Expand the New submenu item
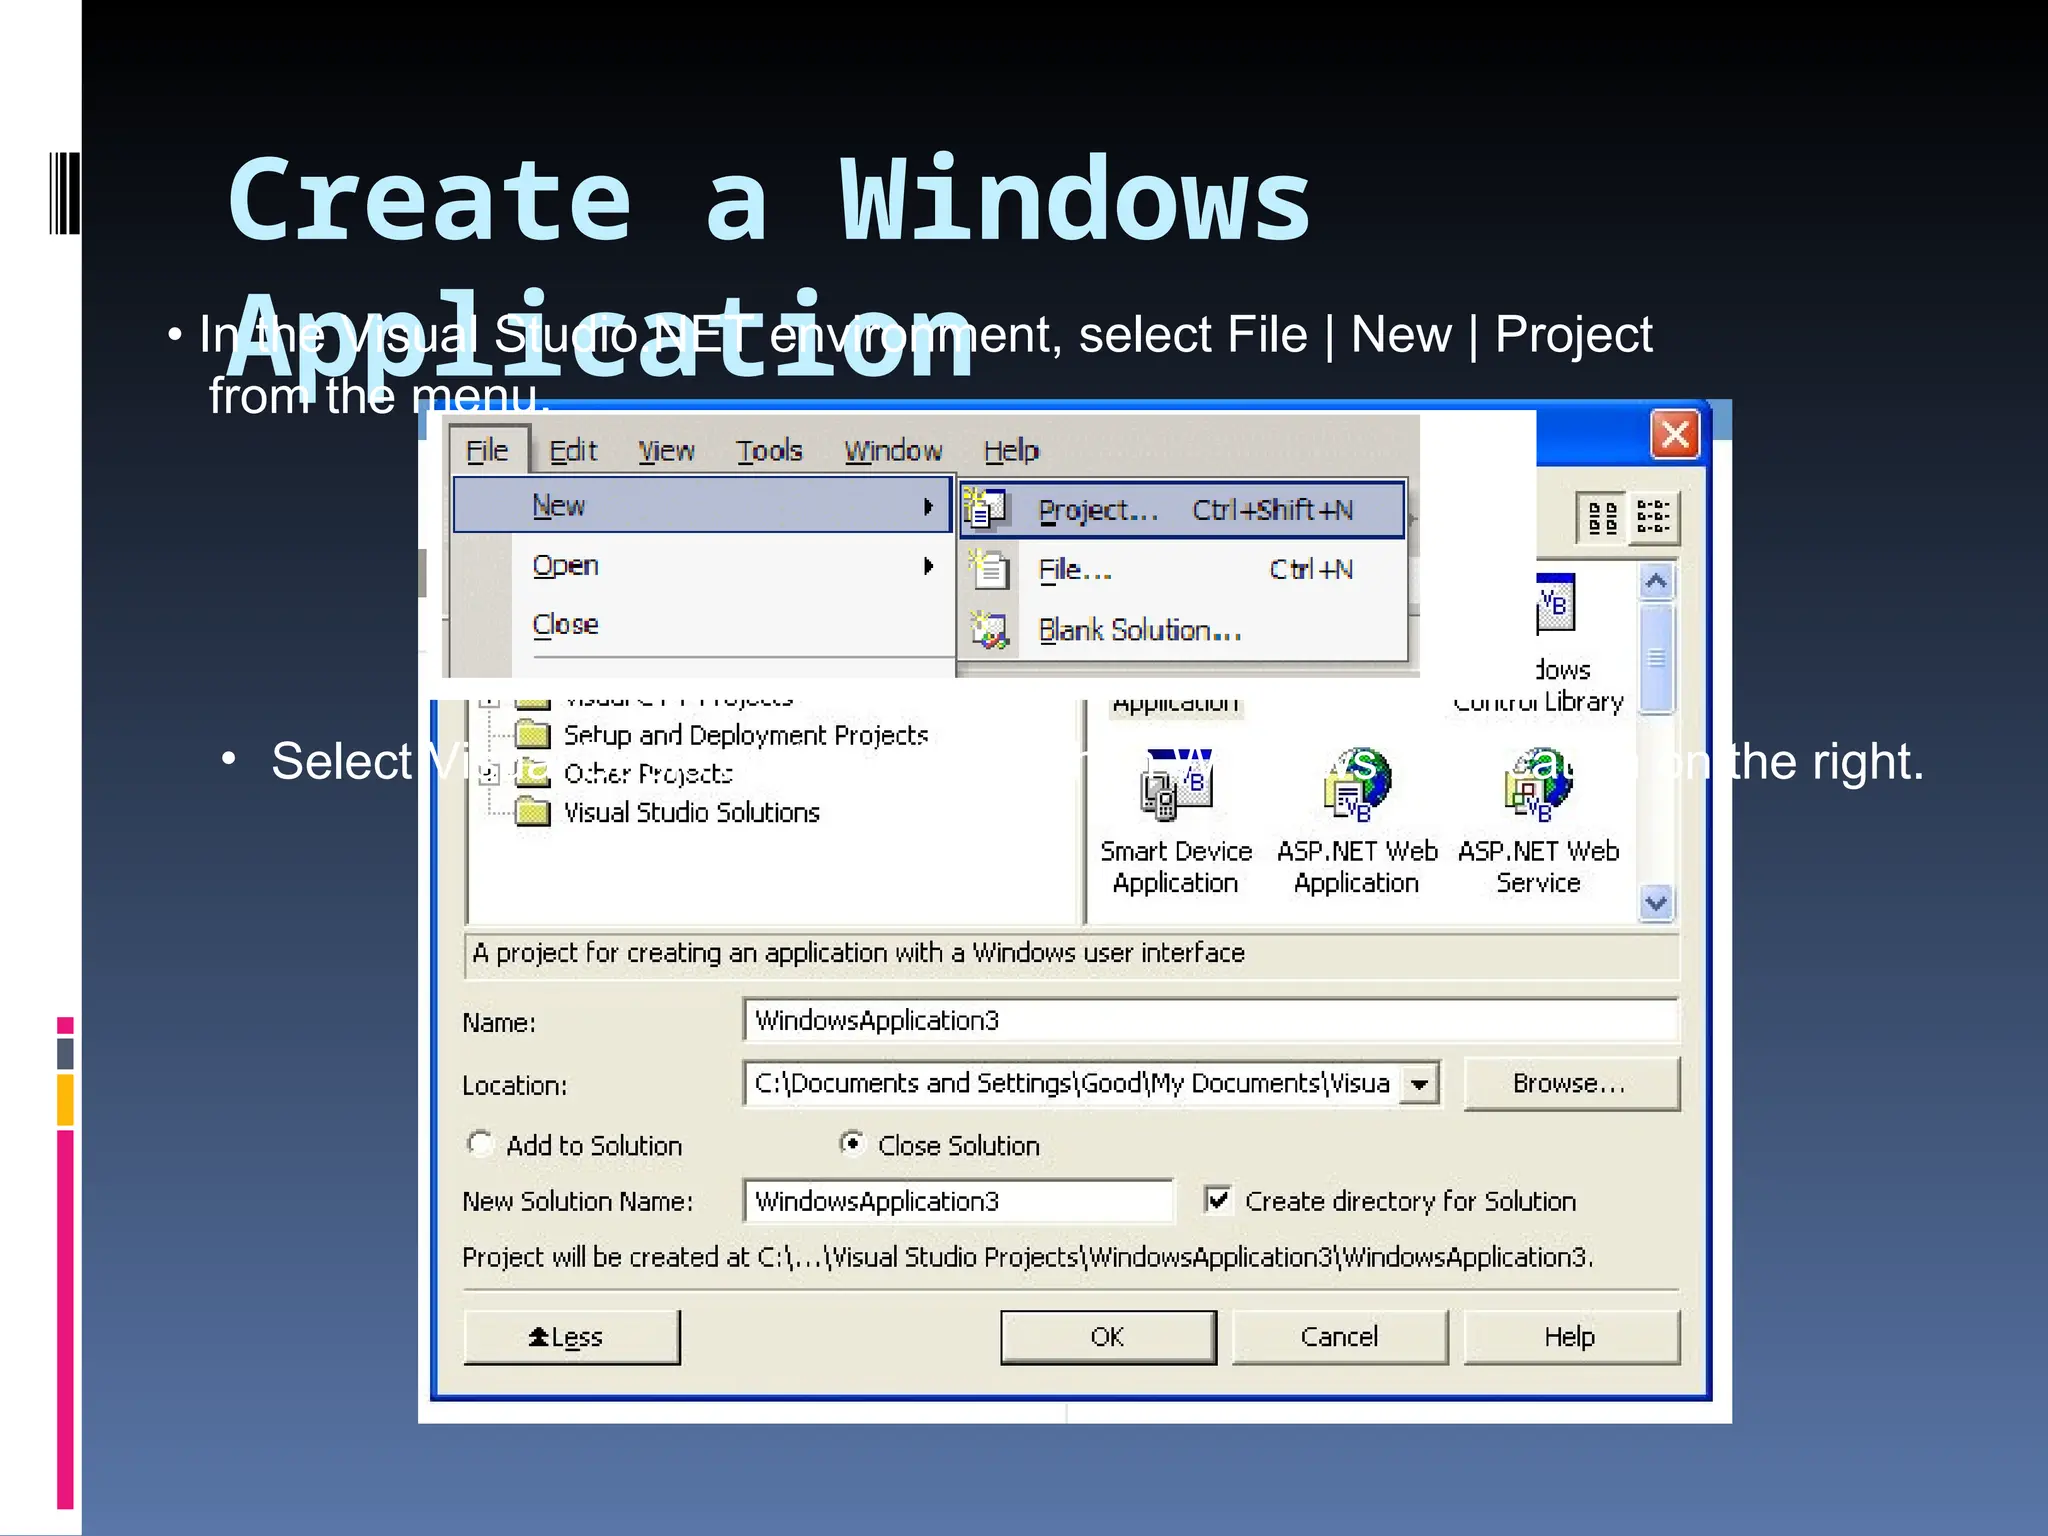 click(704, 505)
